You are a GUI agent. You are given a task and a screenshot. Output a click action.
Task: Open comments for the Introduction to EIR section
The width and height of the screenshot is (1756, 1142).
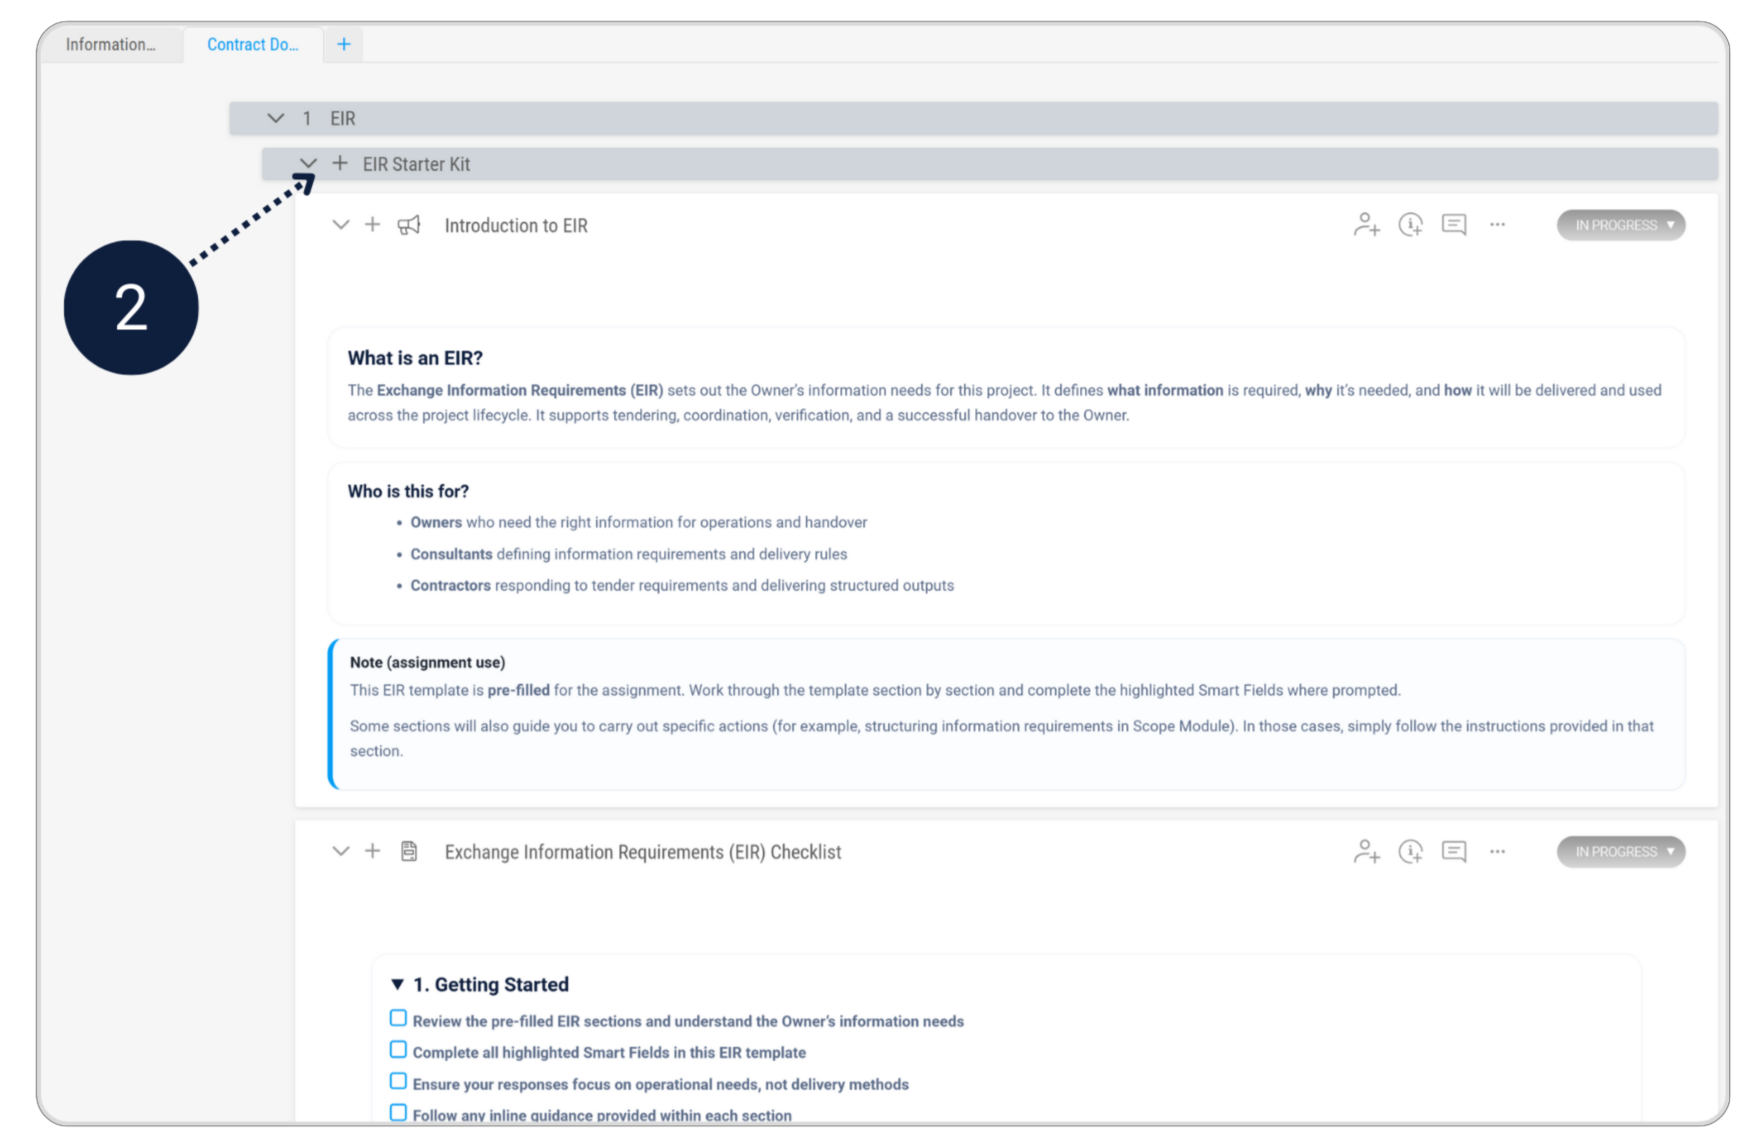1454,225
